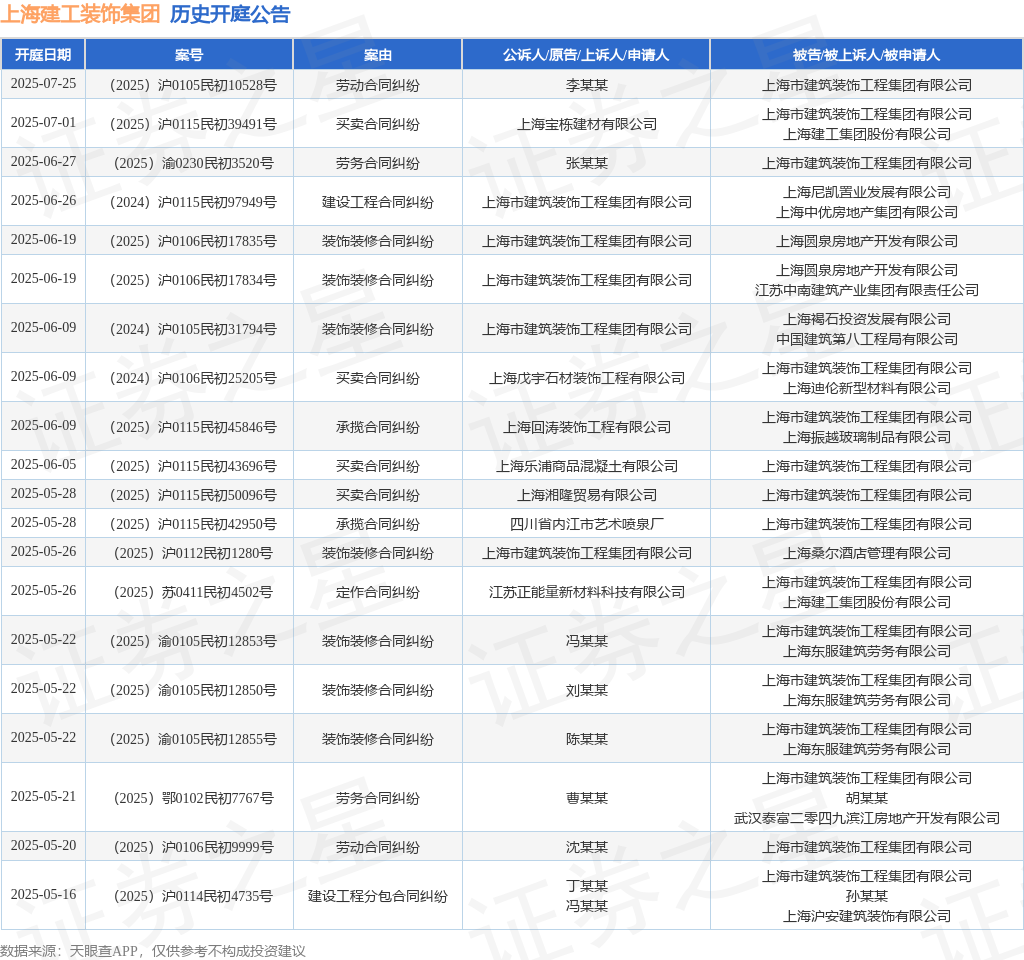Select case number （2025）渝0105民初12855号
The height and width of the screenshot is (960, 1024).
193,739
